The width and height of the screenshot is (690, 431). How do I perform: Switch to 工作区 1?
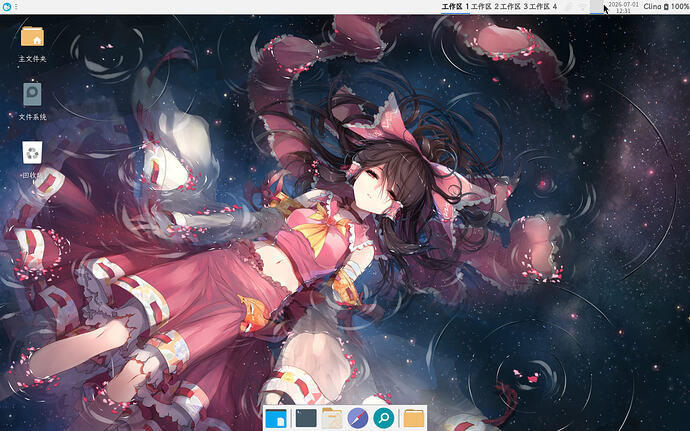point(455,7)
